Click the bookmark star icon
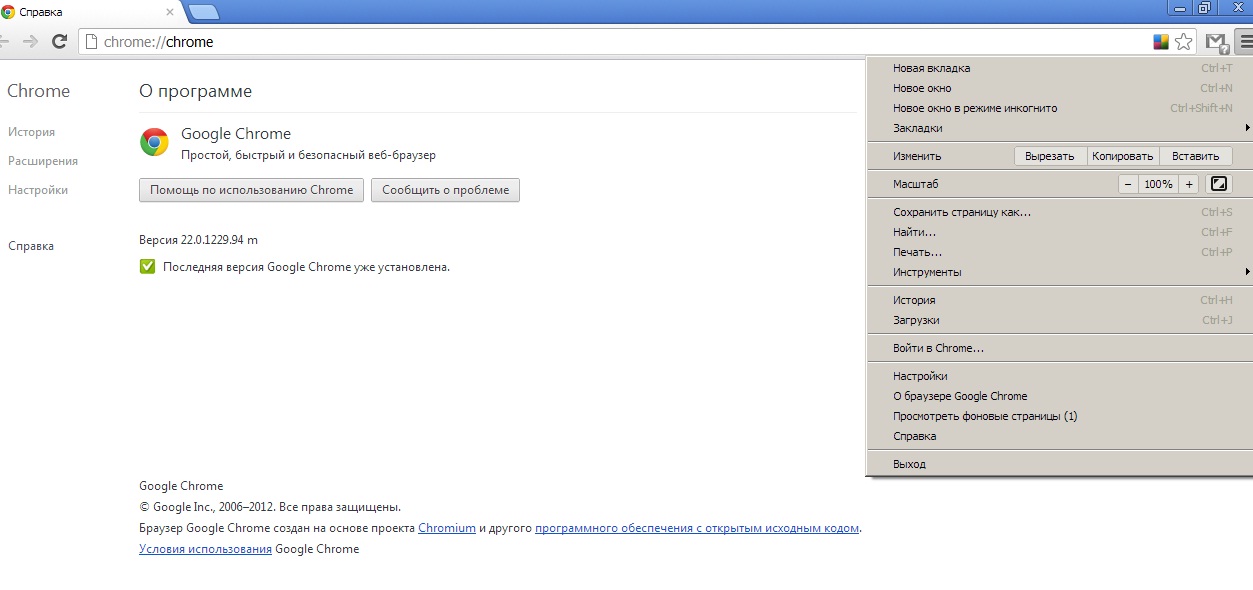1253x590 pixels. pos(1184,42)
